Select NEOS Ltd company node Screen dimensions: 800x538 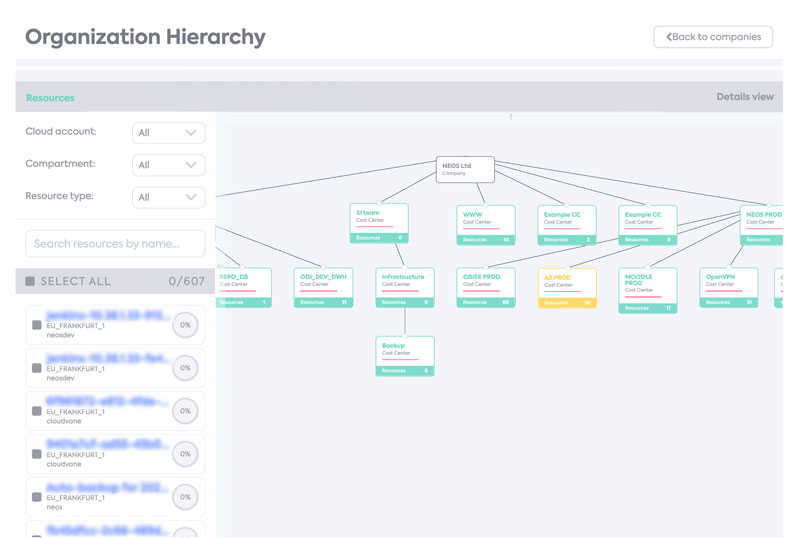(x=465, y=169)
